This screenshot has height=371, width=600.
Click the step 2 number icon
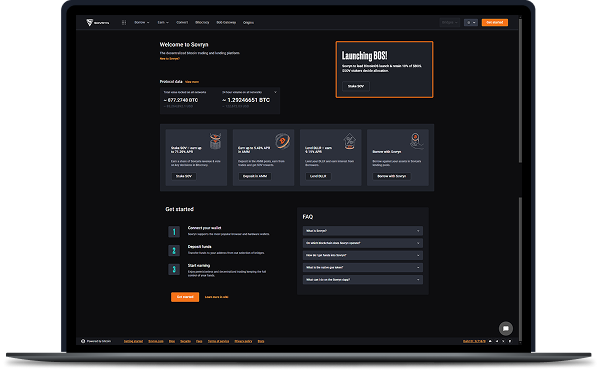click(x=174, y=251)
